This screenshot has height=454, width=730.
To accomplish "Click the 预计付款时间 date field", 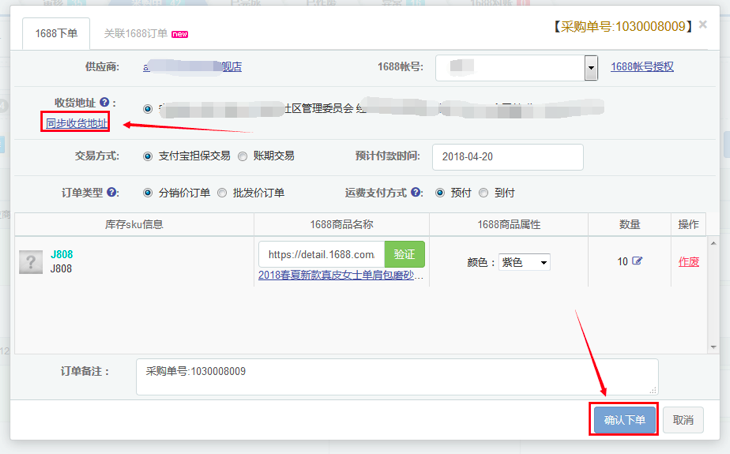I will click(507, 157).
